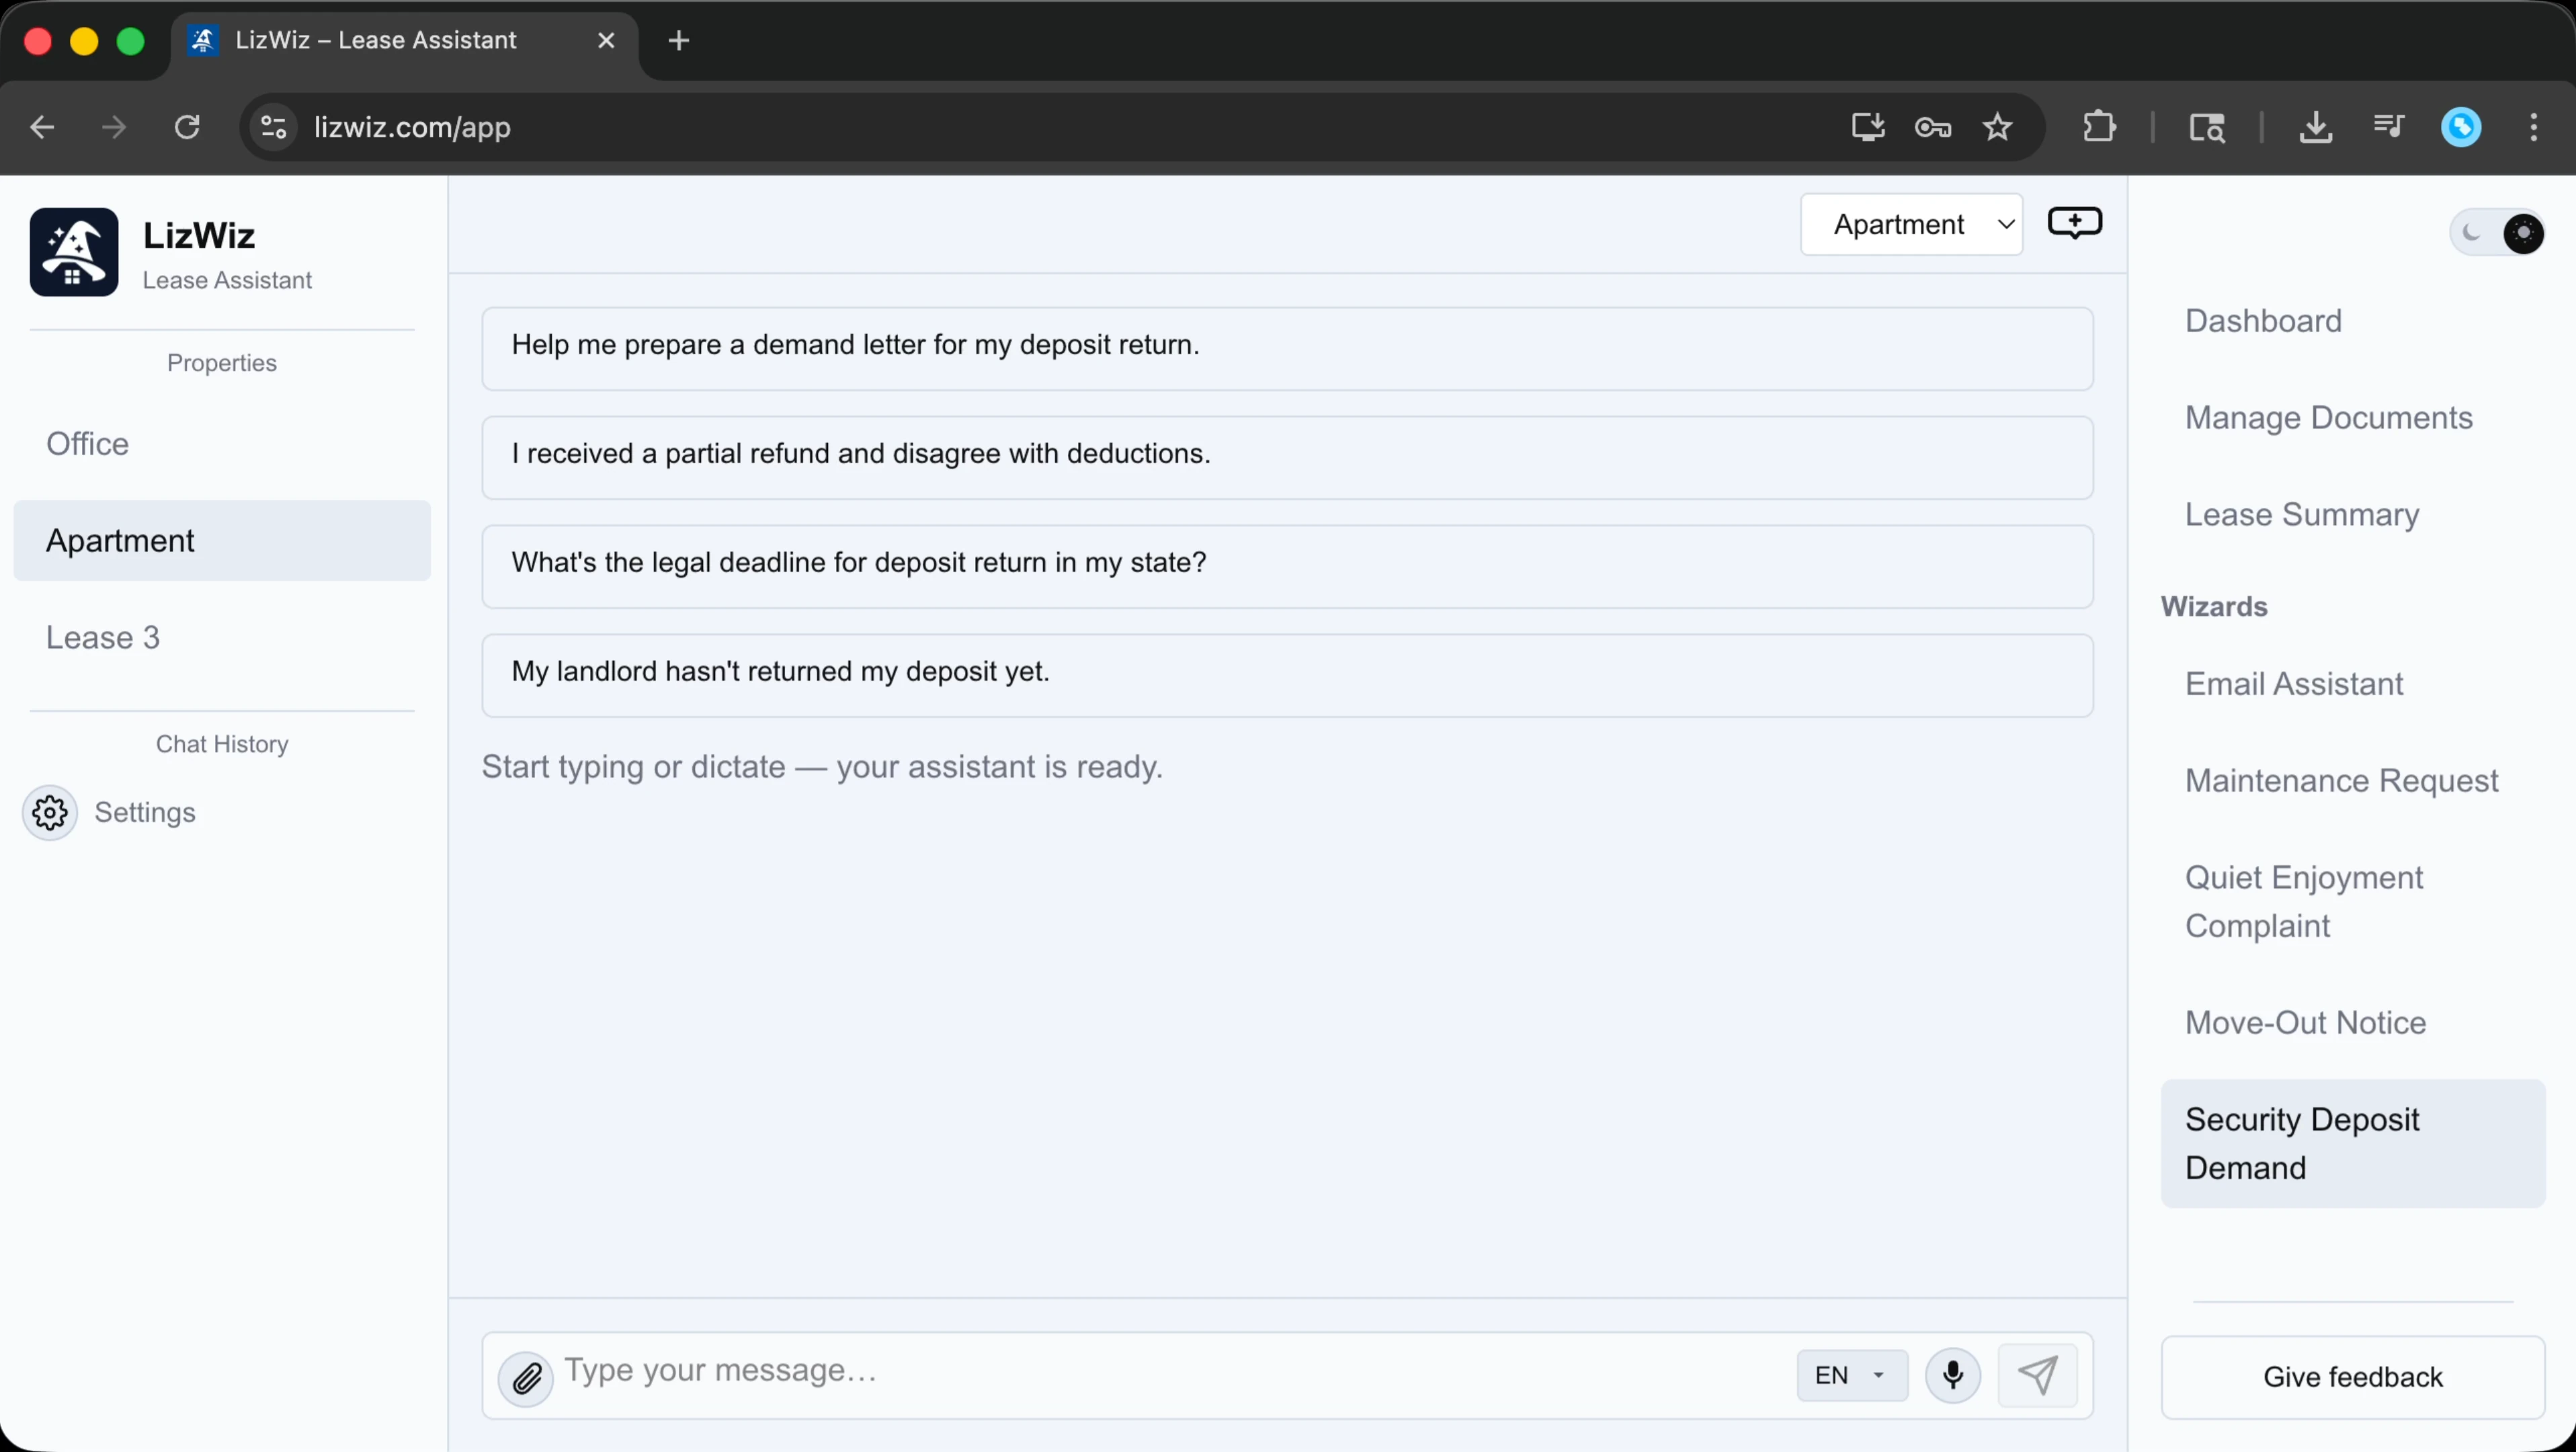Expand the Apartment property dropdown
Viewport: 2576px width, 1452px height.
1911,225
